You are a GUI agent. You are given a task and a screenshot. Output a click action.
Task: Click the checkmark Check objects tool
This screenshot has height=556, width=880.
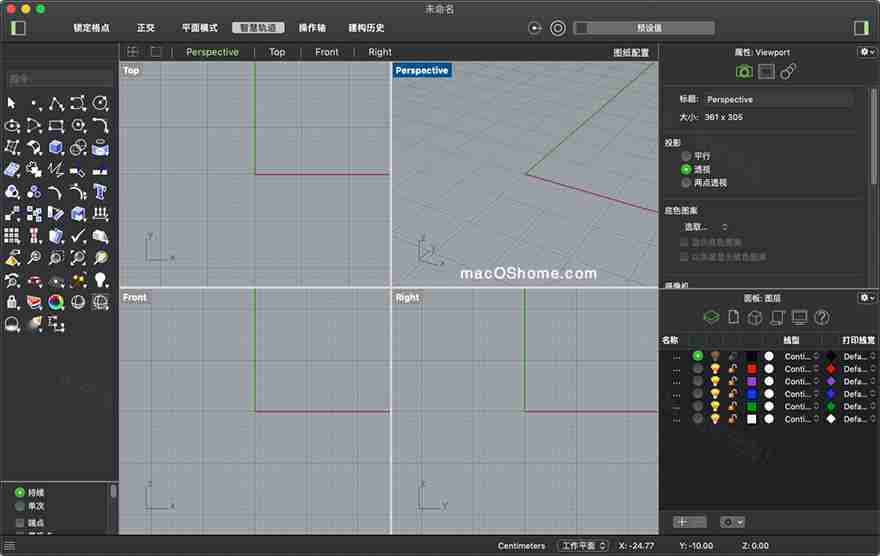click(x=78, y=236)
